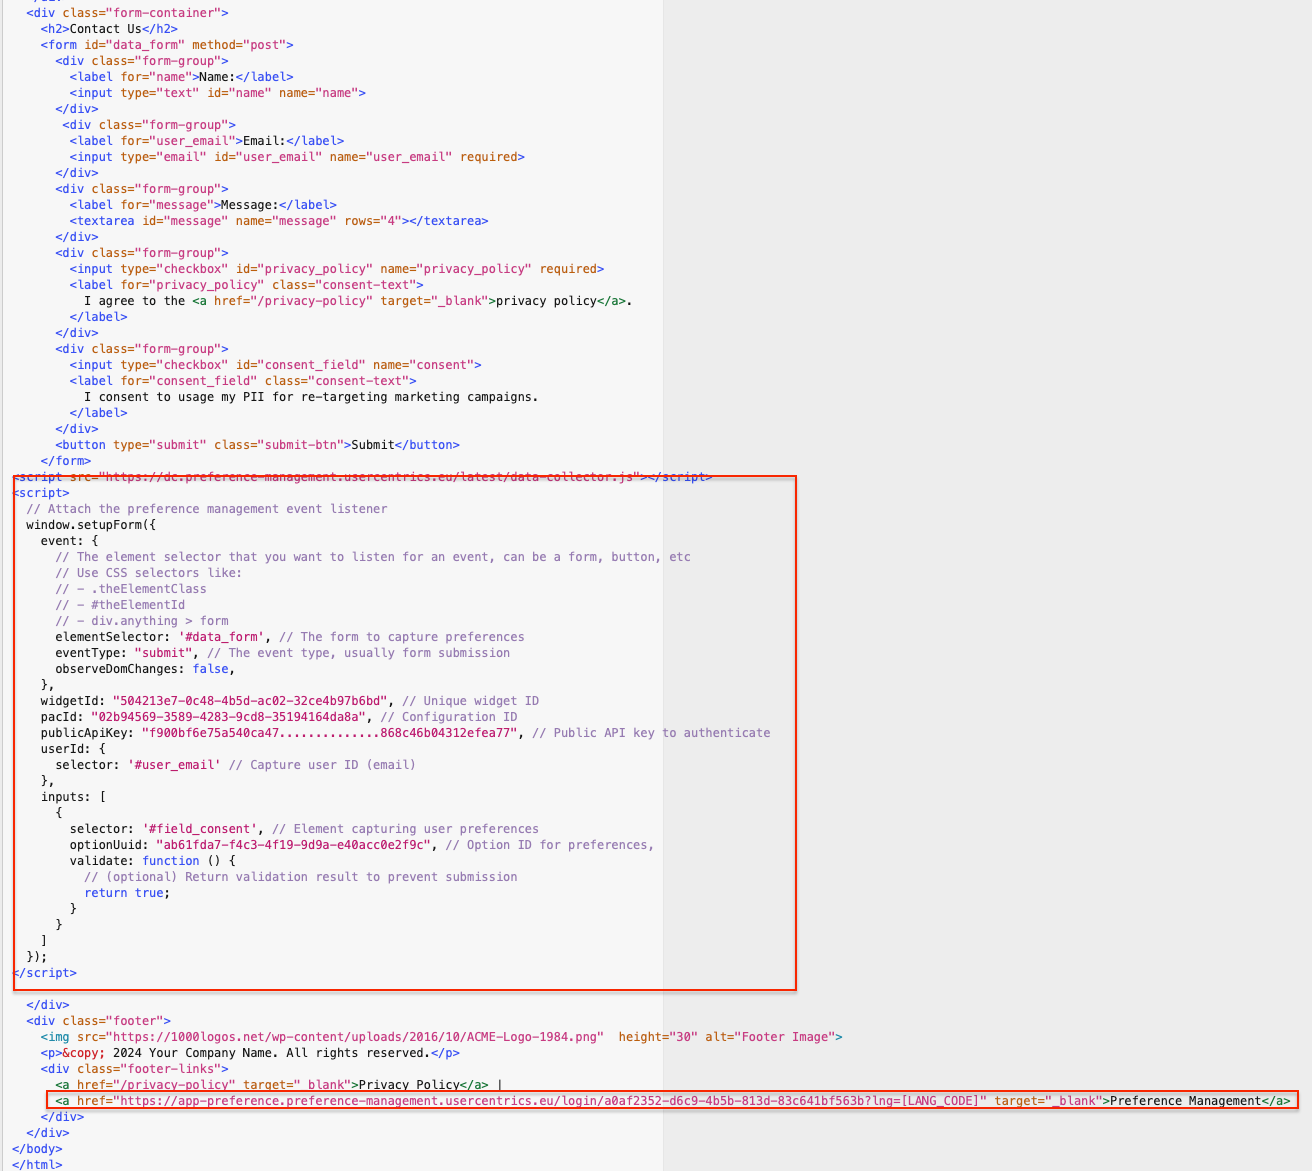Click the '<label for="name">Name:</label>' line
This screenshot has height=1171, width=1312.
tap(181, 77)
